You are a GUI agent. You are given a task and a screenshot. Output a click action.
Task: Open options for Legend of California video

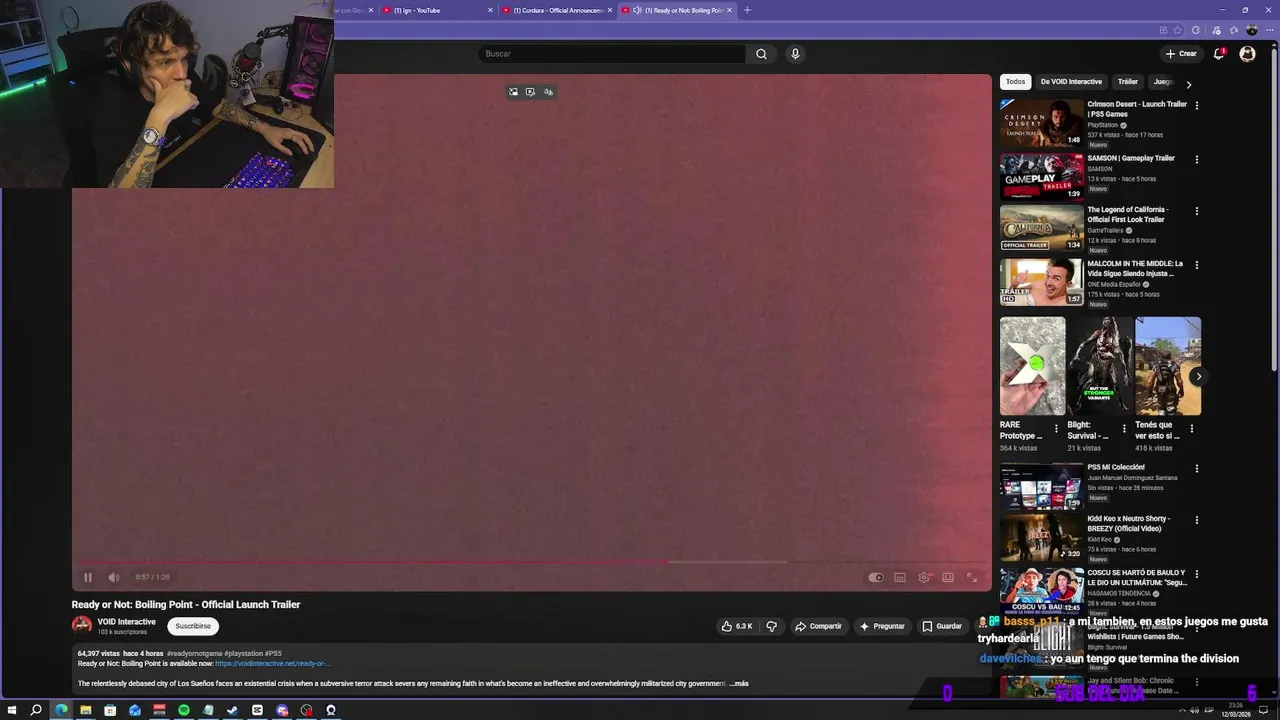click(x=1196, y=211)
